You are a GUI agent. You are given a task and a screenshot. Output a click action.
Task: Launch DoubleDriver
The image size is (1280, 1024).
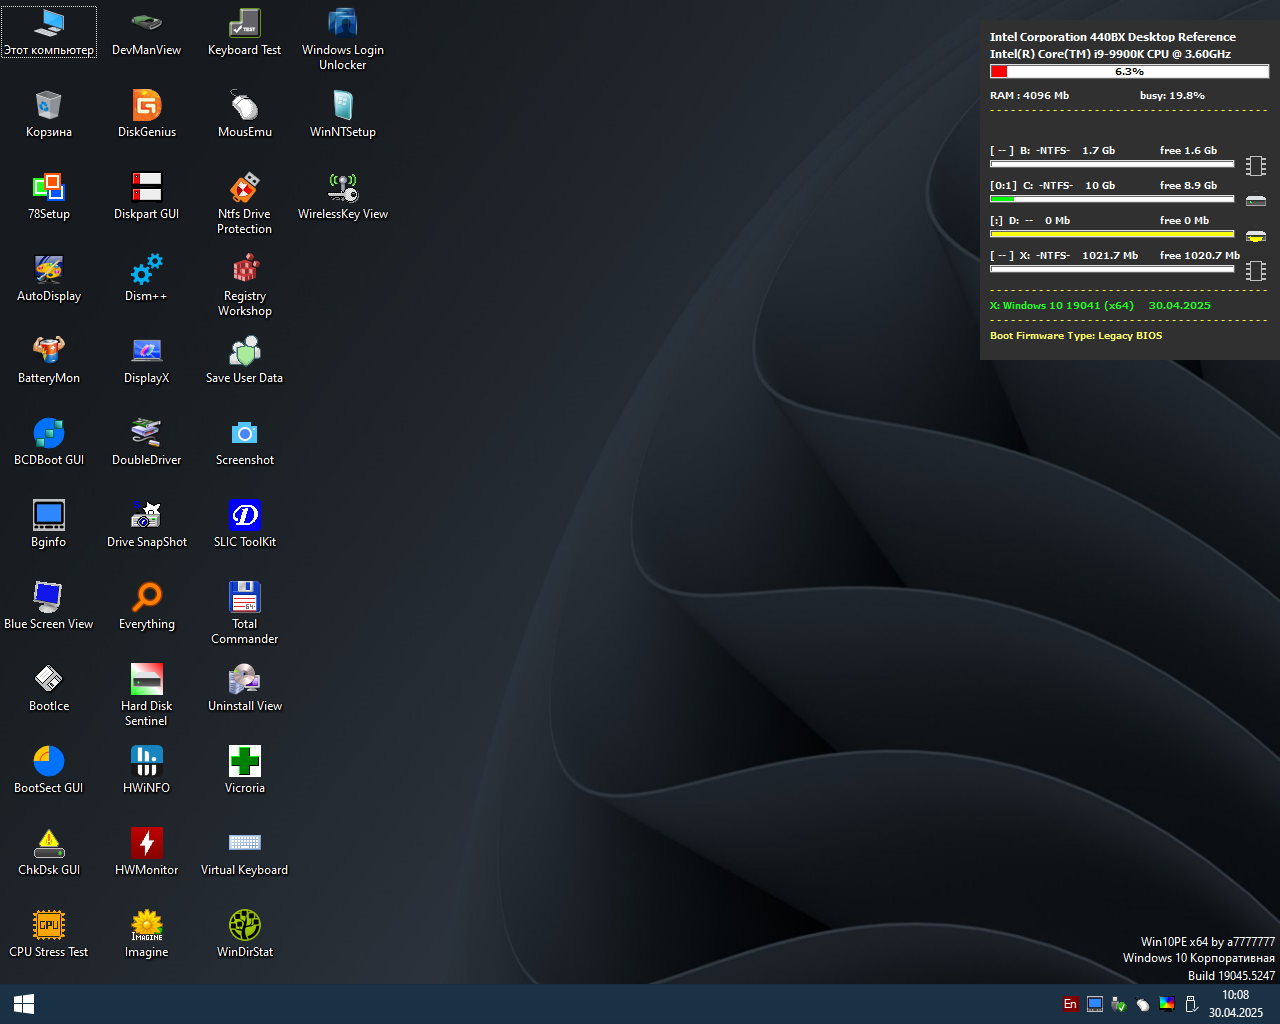(146, 442)
